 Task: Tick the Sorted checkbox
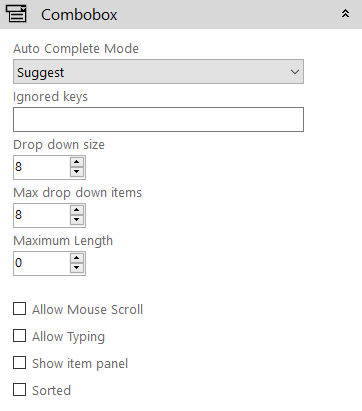[x=19, y=390]
